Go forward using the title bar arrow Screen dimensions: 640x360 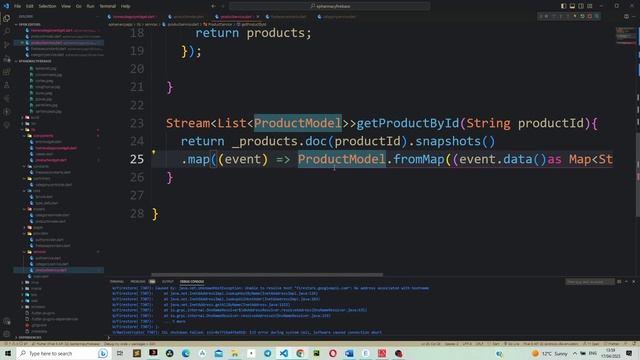click(222, 6)
